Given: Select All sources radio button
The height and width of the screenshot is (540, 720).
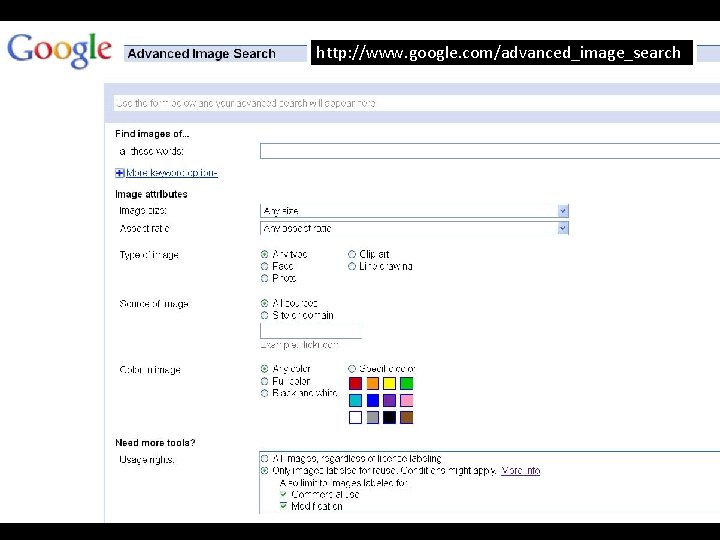Looking at the screenshot, I should (x=264, y=303).
